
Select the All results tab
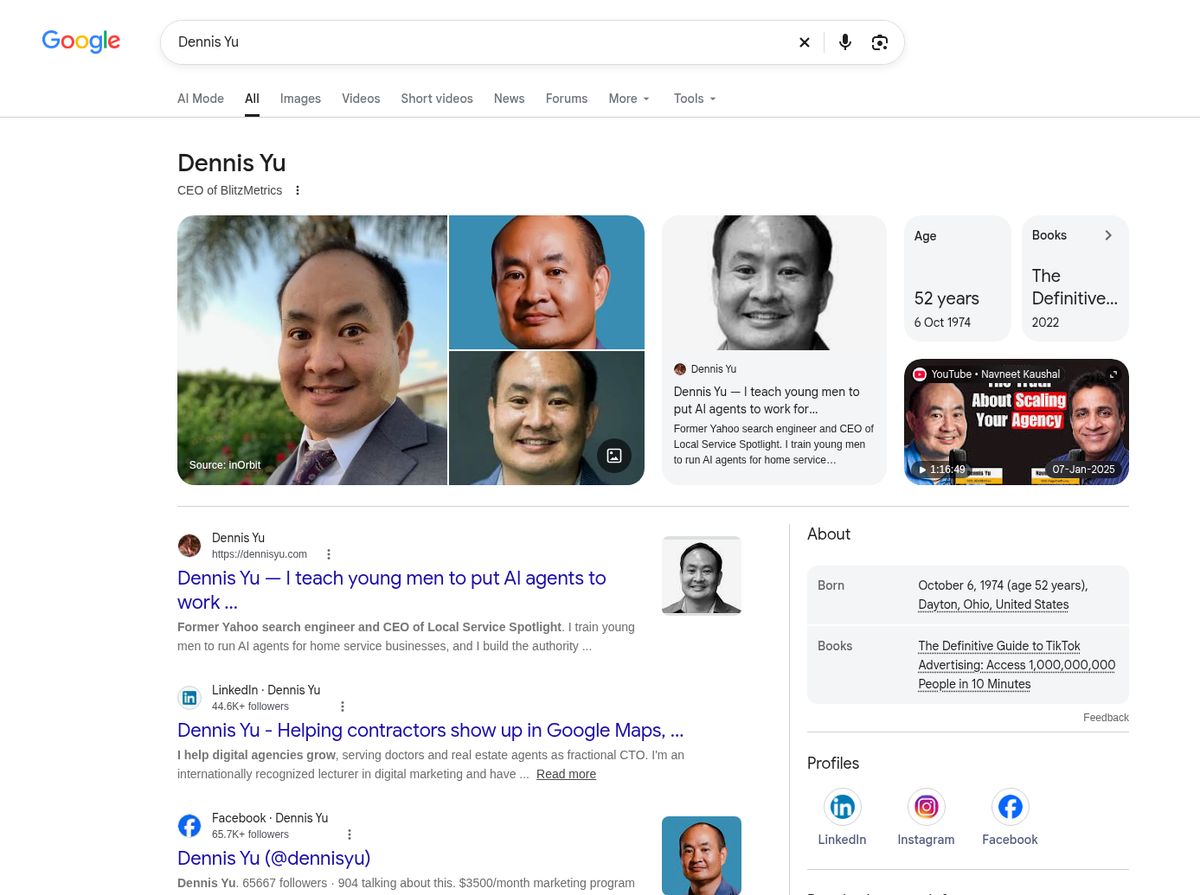pos(252,98)
